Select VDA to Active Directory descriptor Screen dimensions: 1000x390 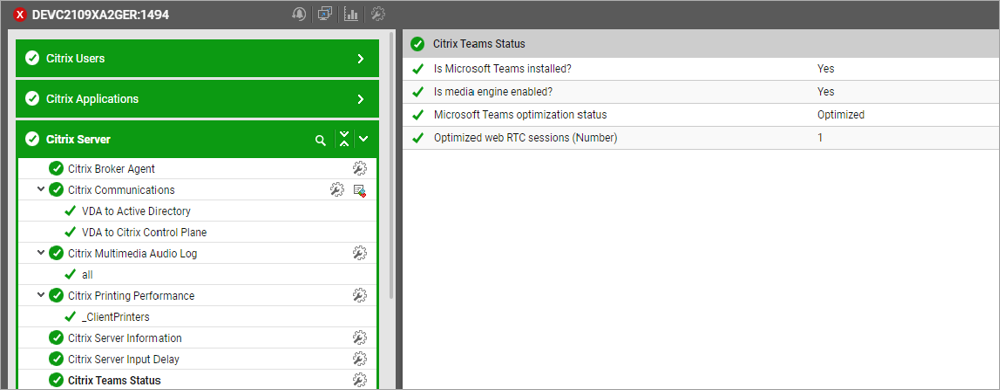click(x=136, y=211)
